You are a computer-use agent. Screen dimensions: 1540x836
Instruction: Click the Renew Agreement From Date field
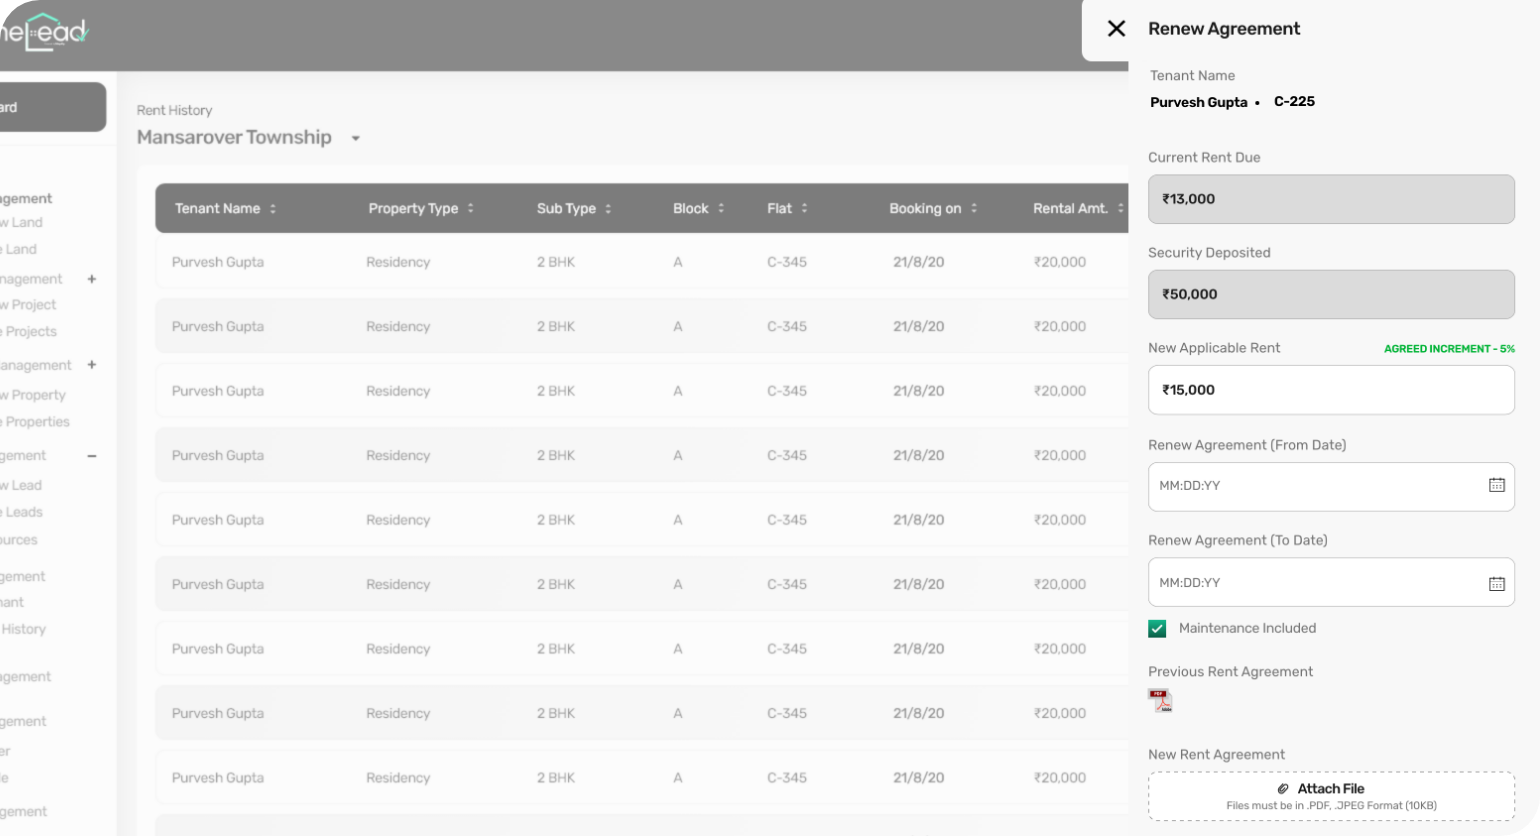[1331, 486]
